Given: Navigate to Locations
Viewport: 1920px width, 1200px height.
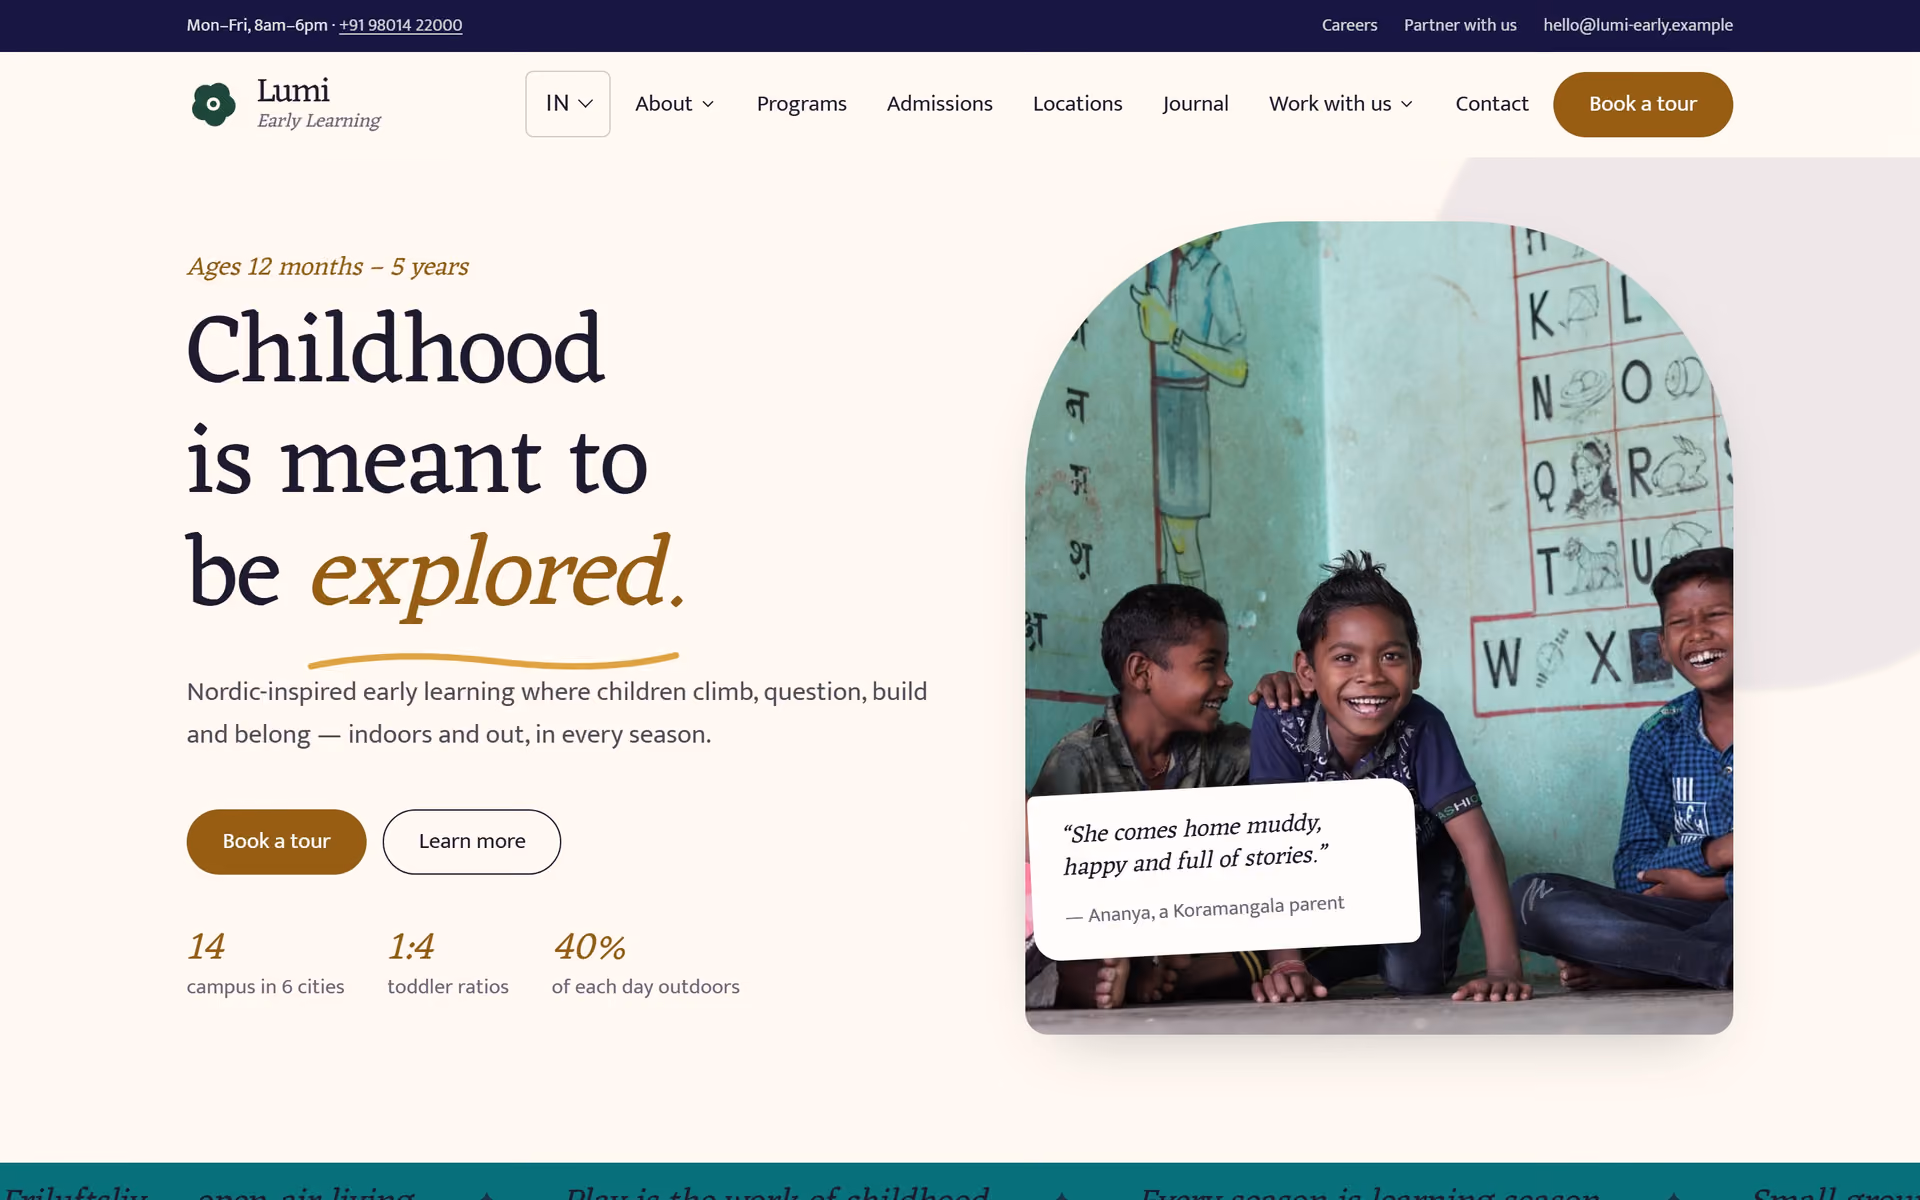Looking at the screenshot, I should [x=1077, y=104].
